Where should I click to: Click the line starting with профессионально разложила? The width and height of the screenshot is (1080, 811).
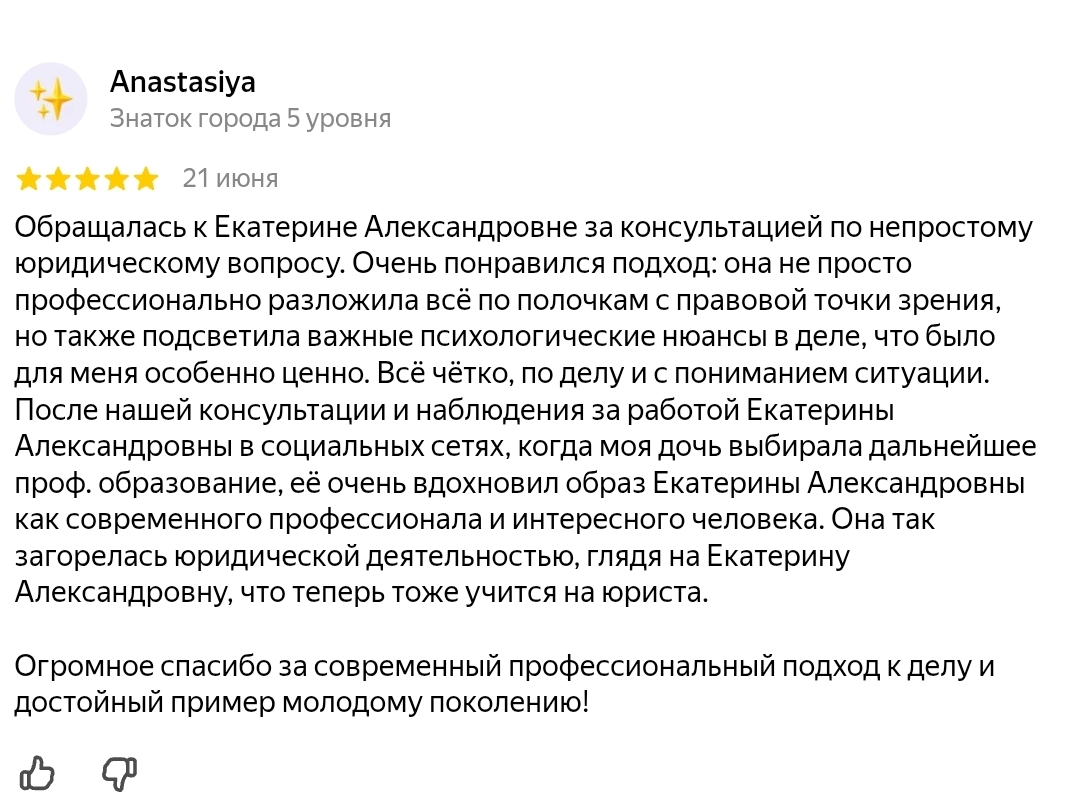click(508, 300)
